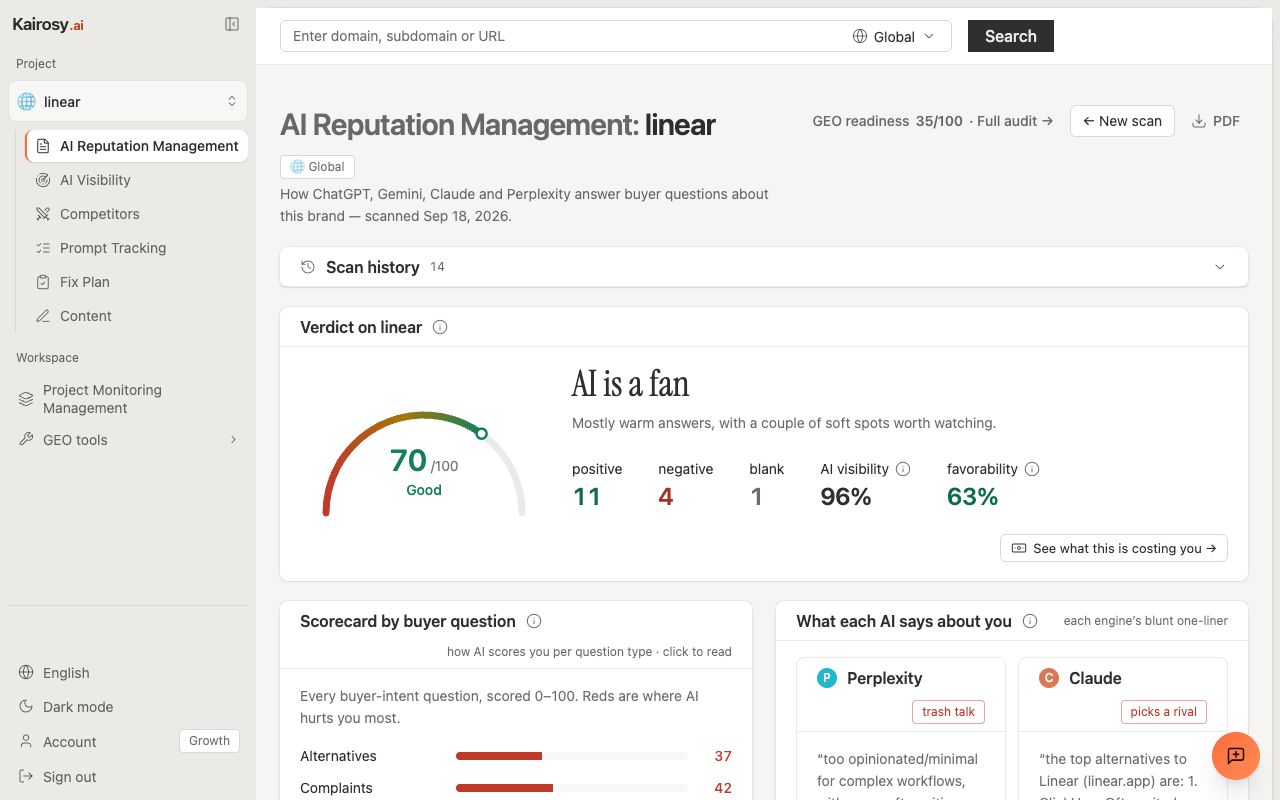Image resolution: width=1280 pixels, height=800 pixels.
Task: Click the Claude engine avatar icon
Action: click(x=1049, y=678)
